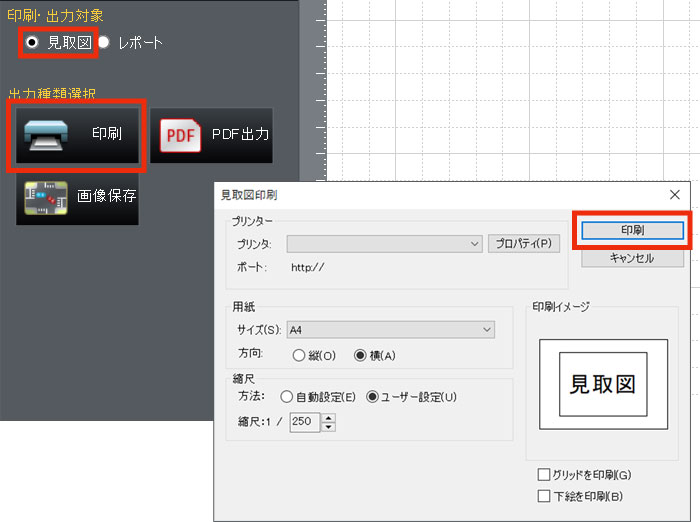Click the プロパティ(P) button
Viewport: 700px width, 522px height.
(x=524, y=243)
